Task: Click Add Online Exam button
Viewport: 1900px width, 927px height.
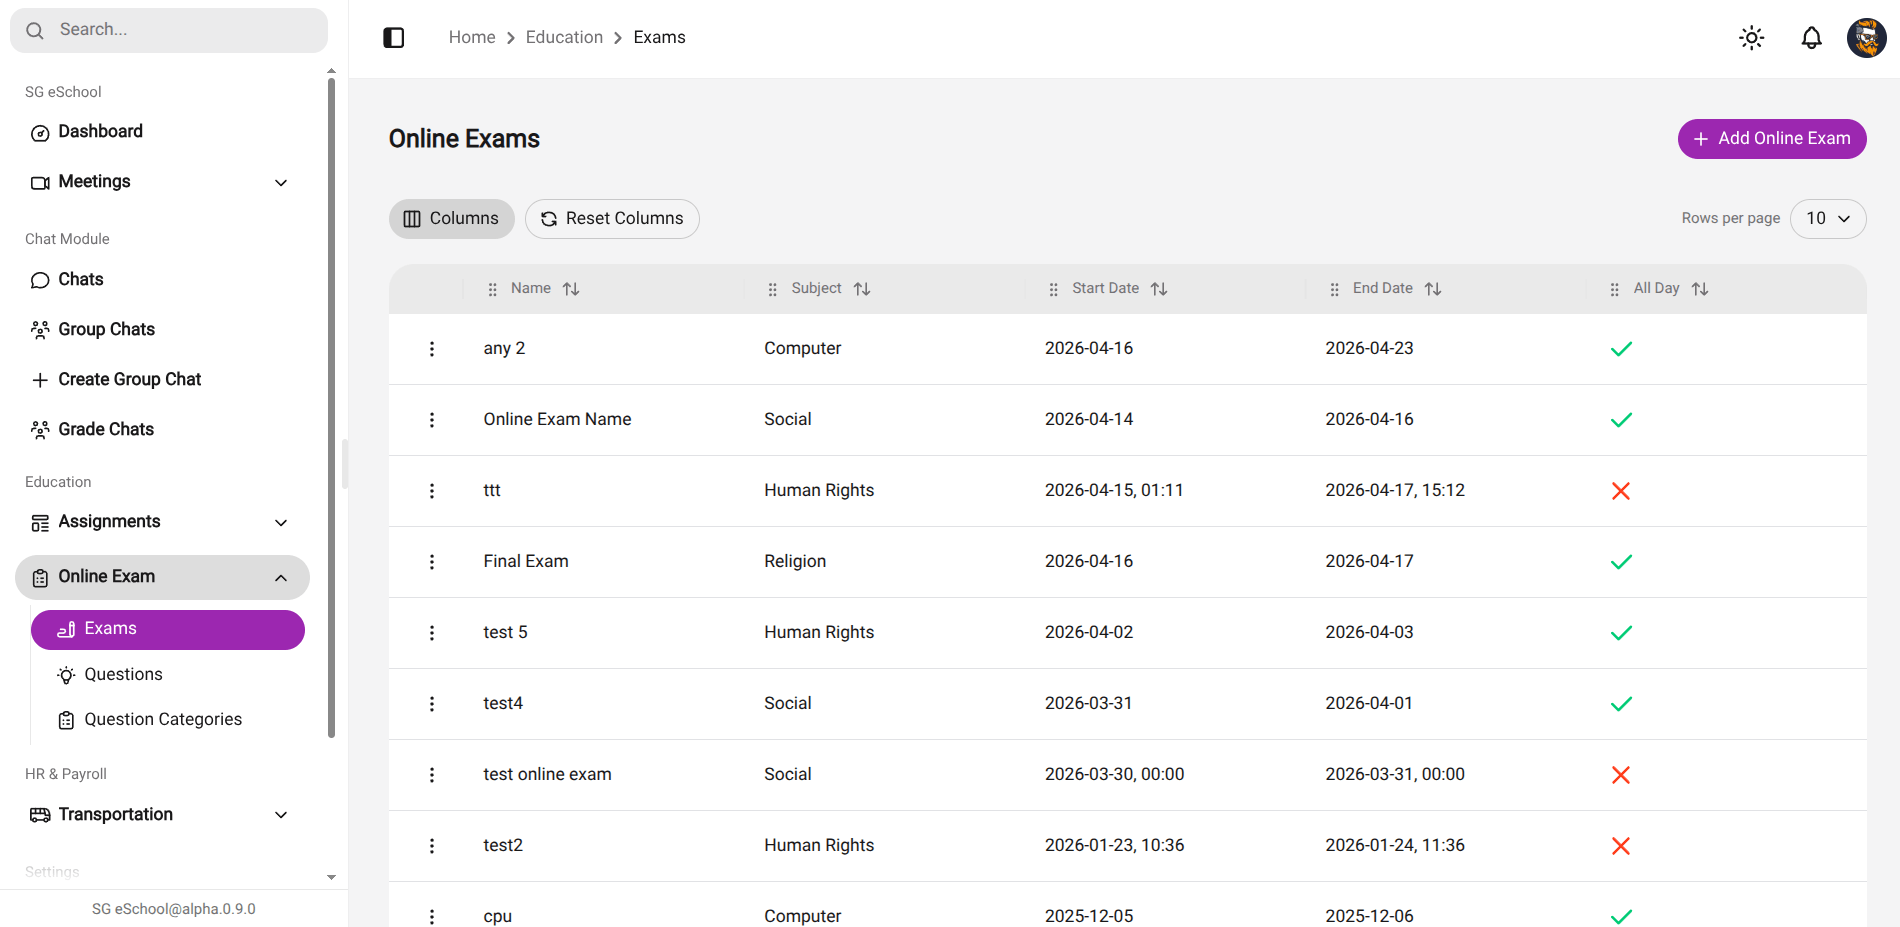Action: coord(1772,139)
